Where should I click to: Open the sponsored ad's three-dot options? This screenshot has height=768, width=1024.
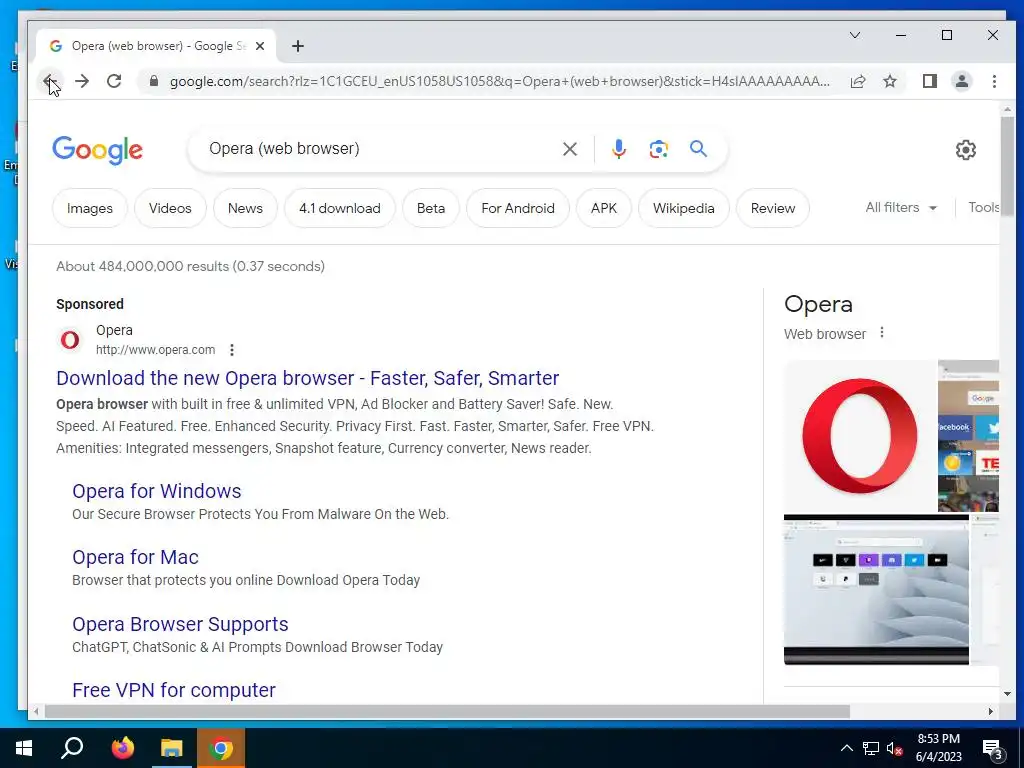(232, 350)
